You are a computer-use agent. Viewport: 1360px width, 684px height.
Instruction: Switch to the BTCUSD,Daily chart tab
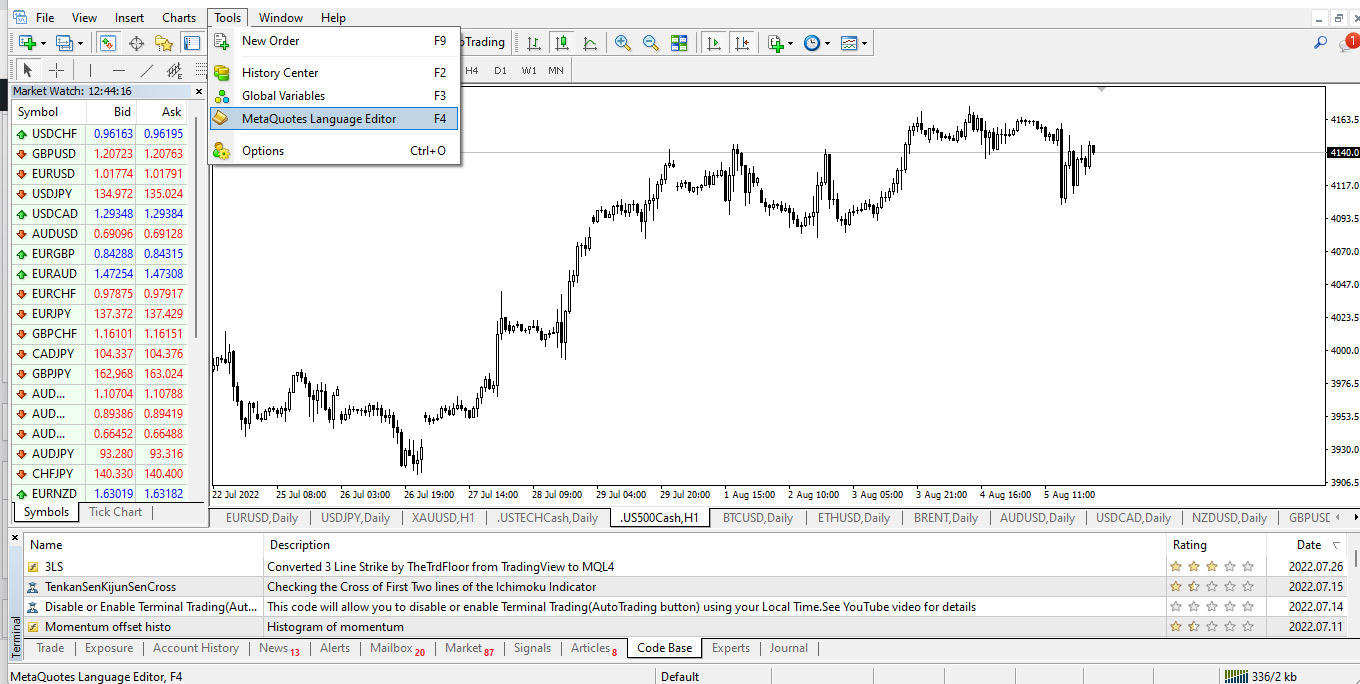coord(758,518)
